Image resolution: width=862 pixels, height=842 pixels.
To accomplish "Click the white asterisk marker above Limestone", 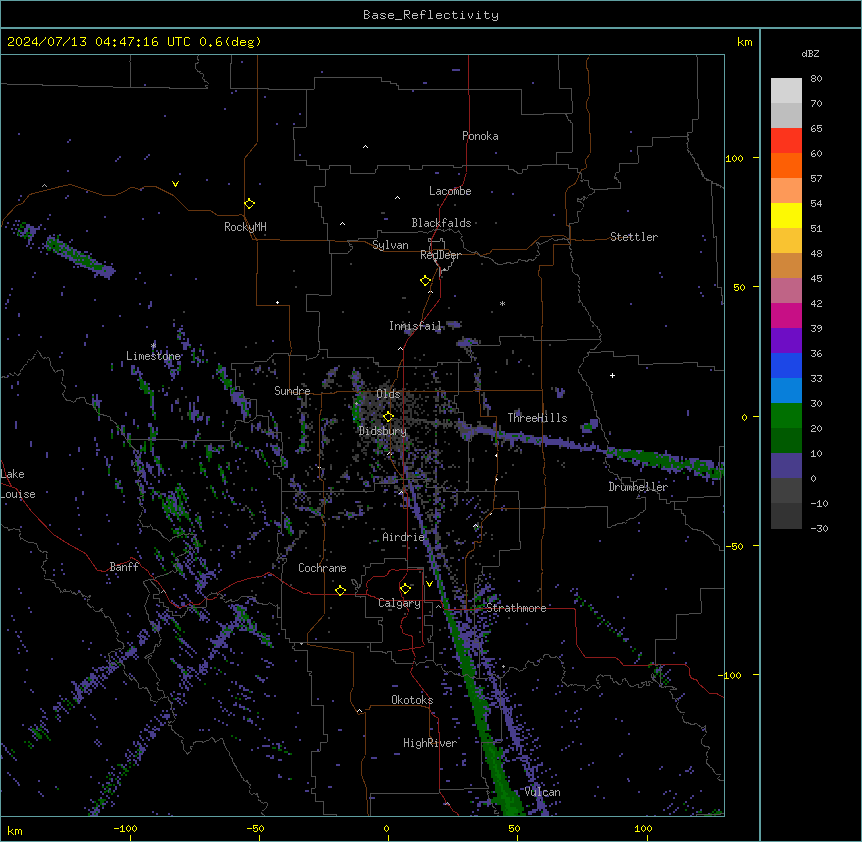I will click(x=153, y=345).
